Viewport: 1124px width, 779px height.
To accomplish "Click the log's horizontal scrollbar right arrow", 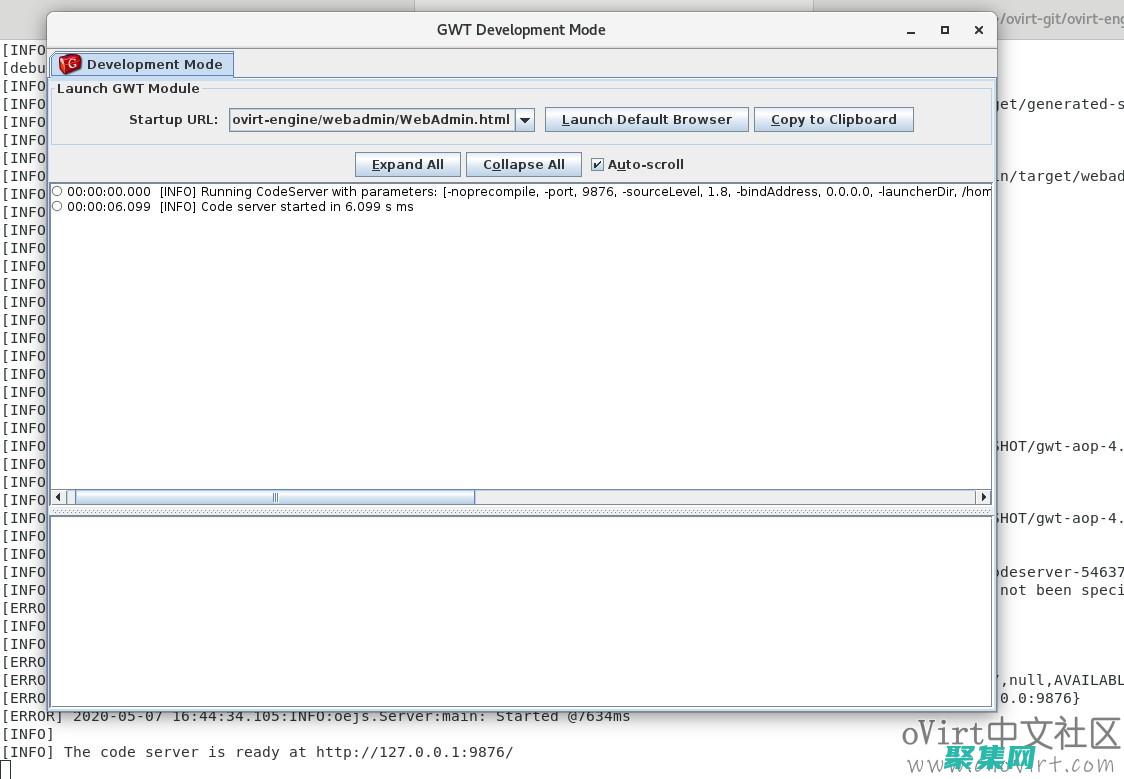I will coord(983,497).
